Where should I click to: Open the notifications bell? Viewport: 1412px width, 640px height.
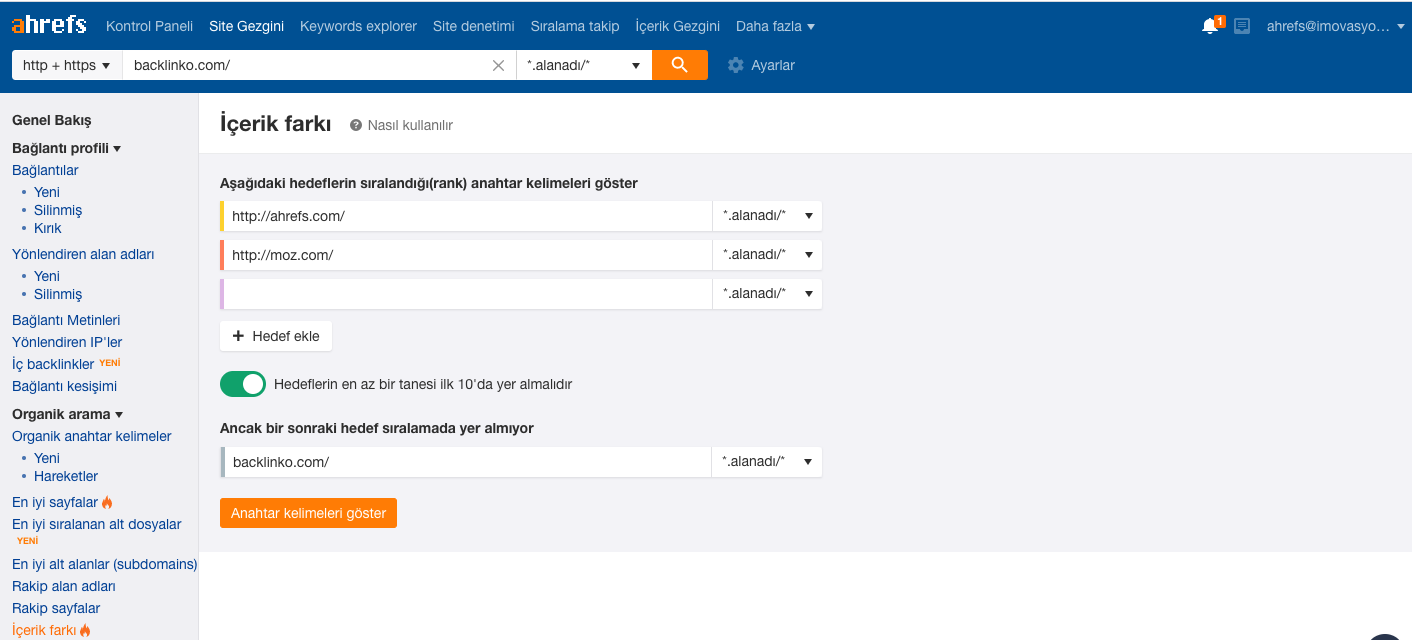pyautogui.click(x=1210, y=26)
